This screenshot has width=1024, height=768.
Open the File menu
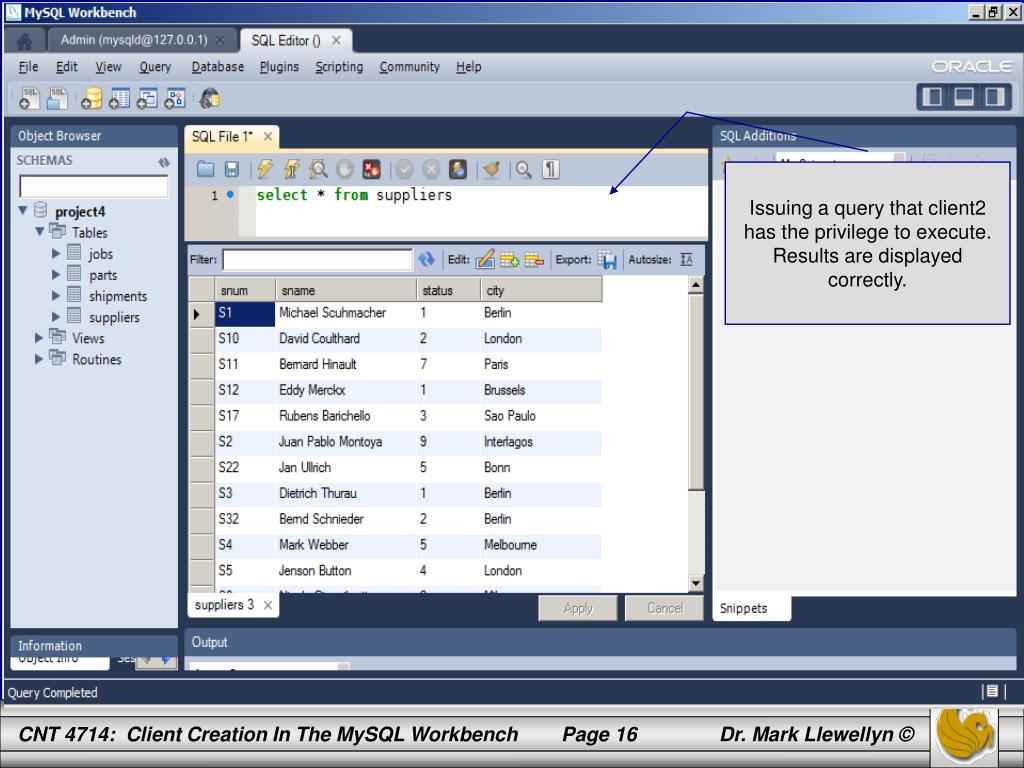point(28,67)
